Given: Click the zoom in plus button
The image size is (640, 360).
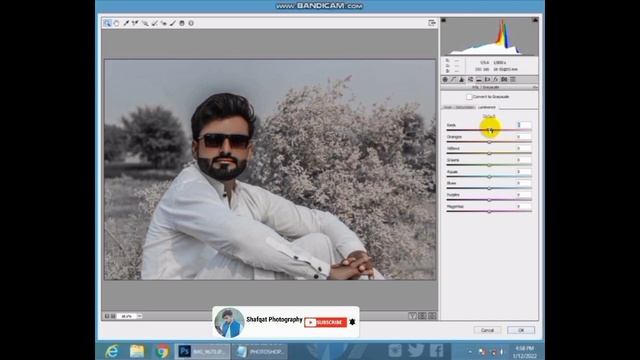Looking at the screenshot, I should [113, 316].
